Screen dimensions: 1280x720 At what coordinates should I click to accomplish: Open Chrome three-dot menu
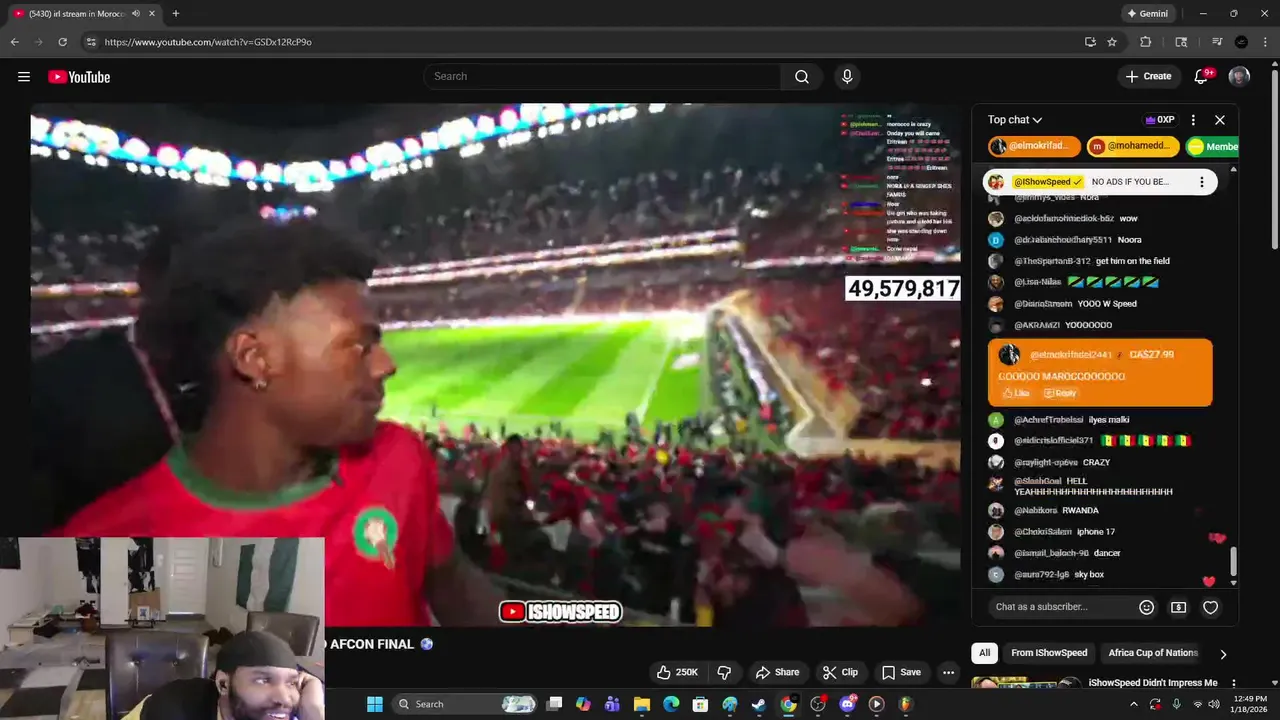click(1266, 42)
